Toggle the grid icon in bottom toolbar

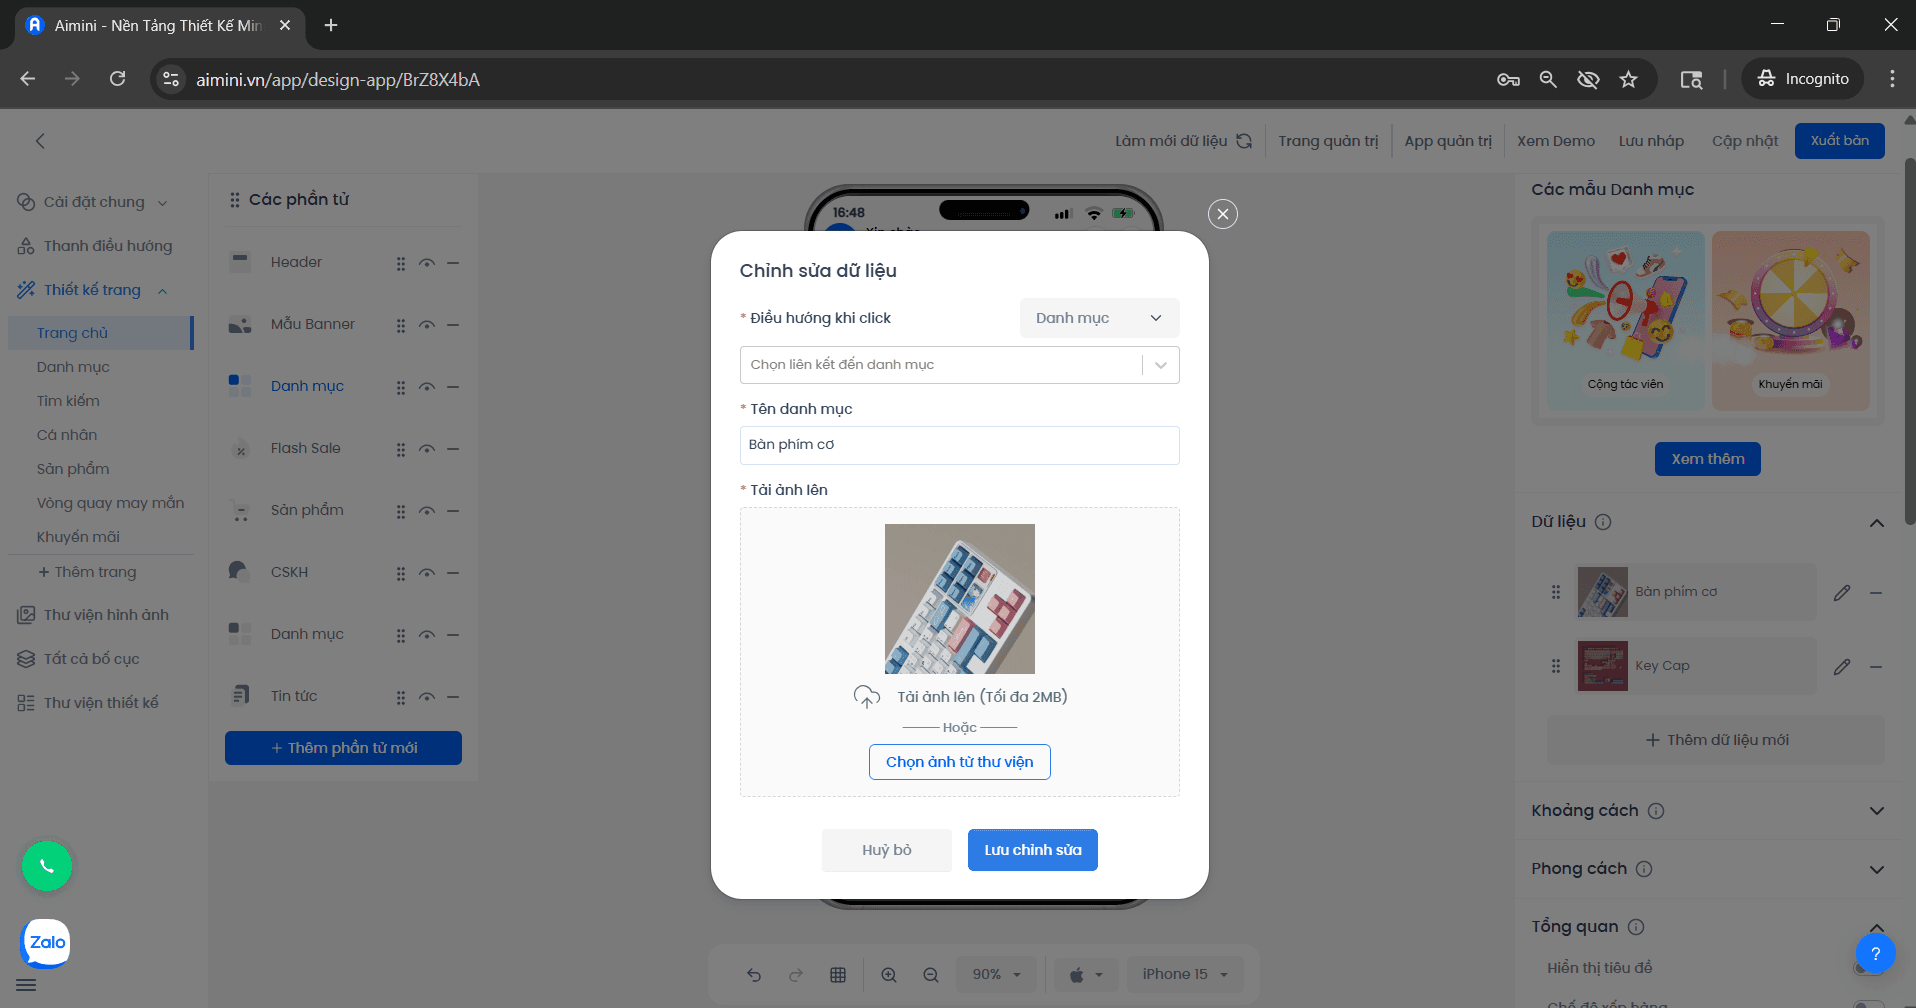tap(838, 975)
